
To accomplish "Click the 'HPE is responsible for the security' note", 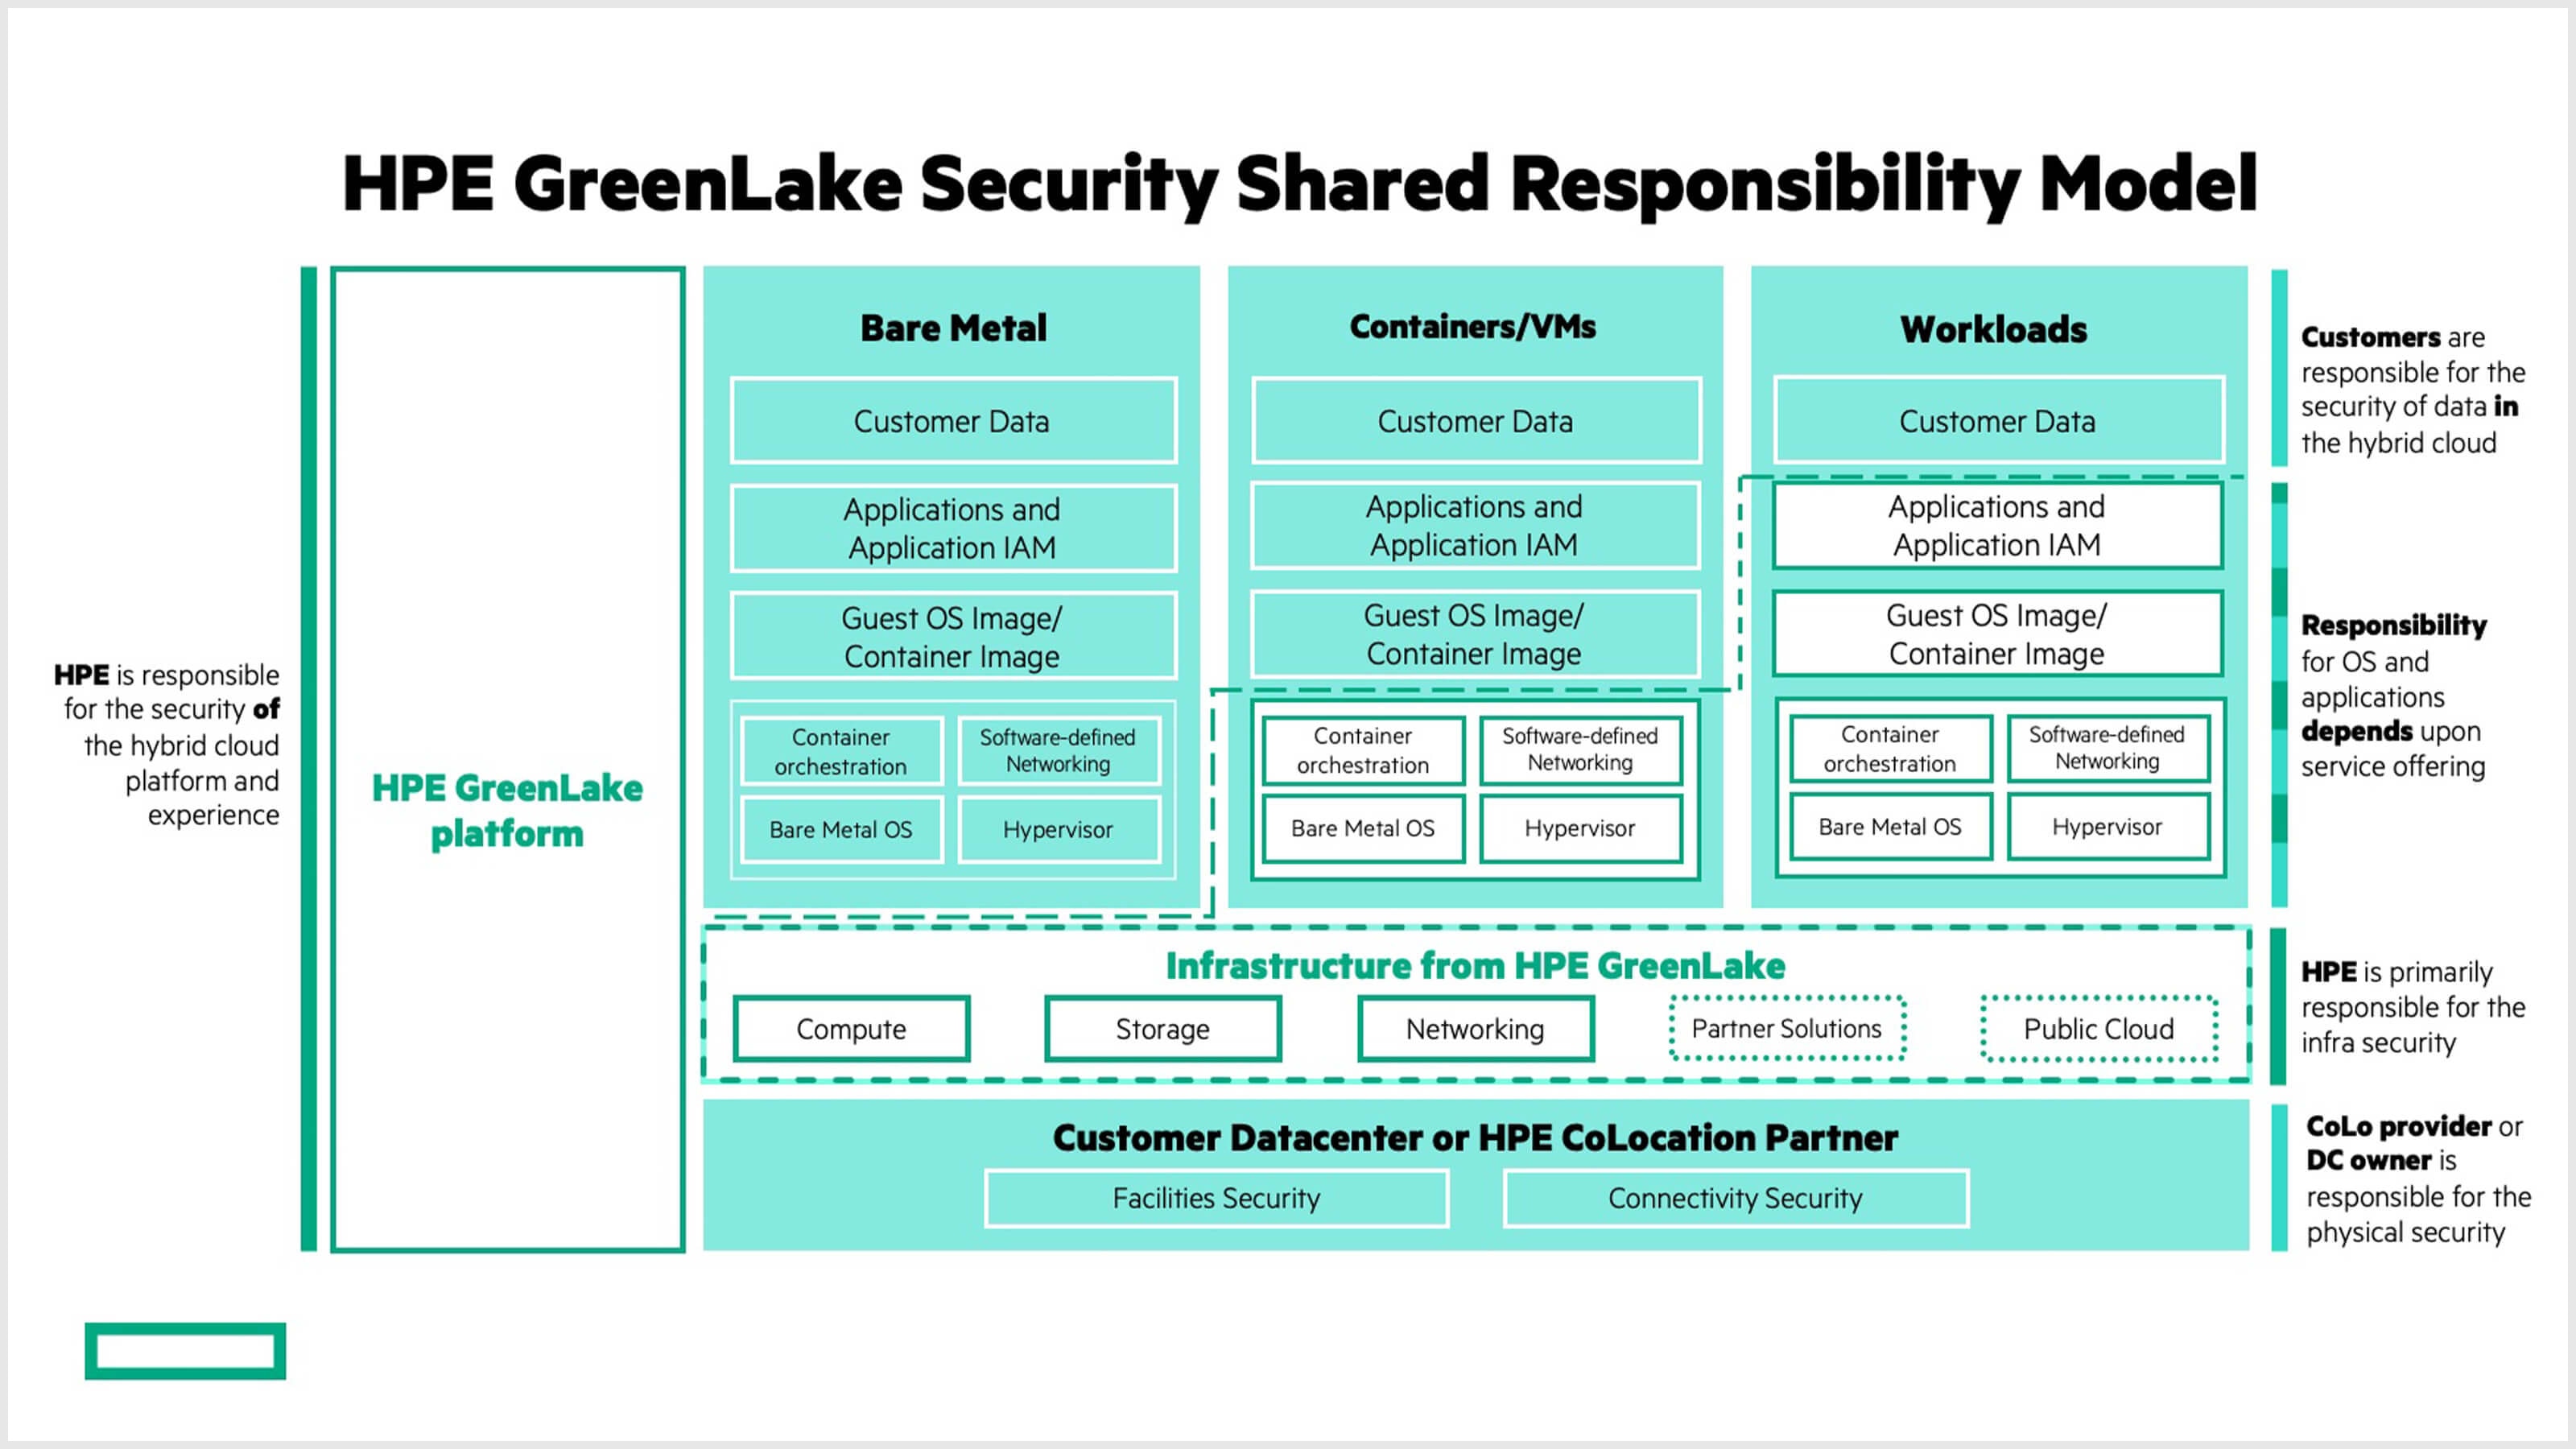I will [x=167, y=745].
